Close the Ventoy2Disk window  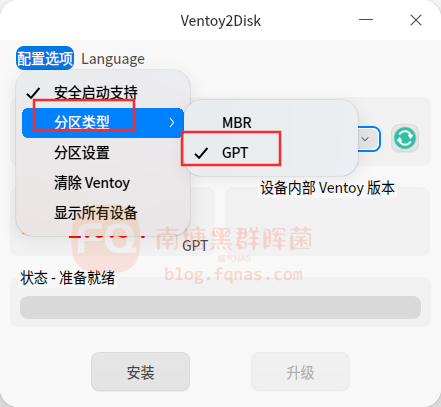[x=416, y=20]
